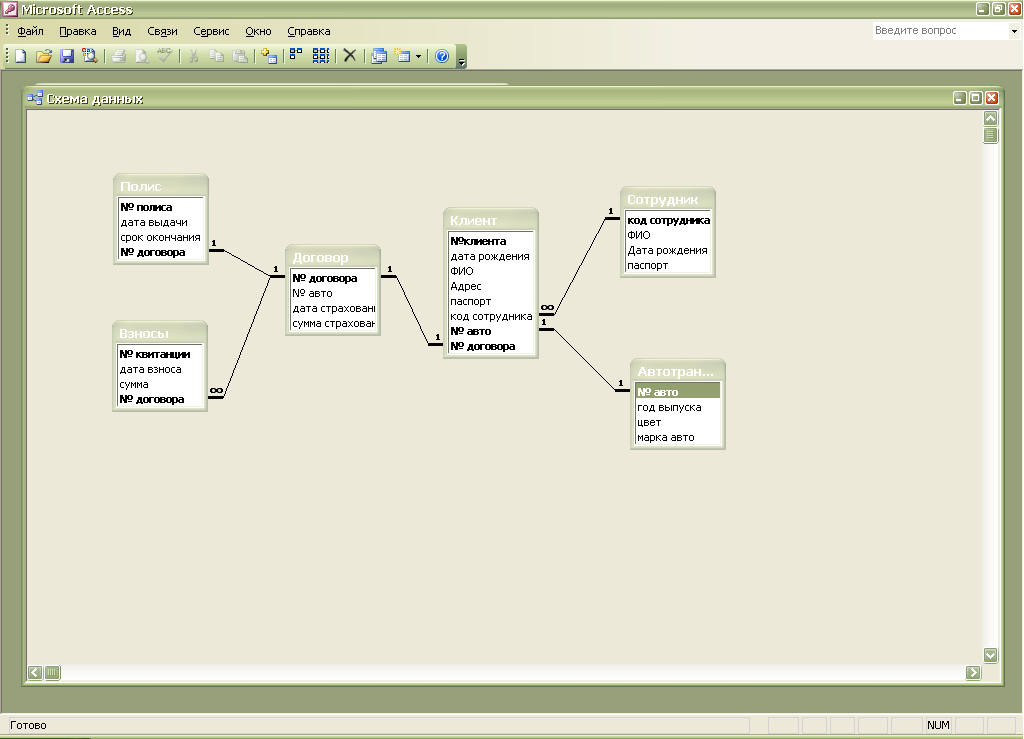Click the Show Table add icon
1024x739 pixels.
[x=269, y=56]
